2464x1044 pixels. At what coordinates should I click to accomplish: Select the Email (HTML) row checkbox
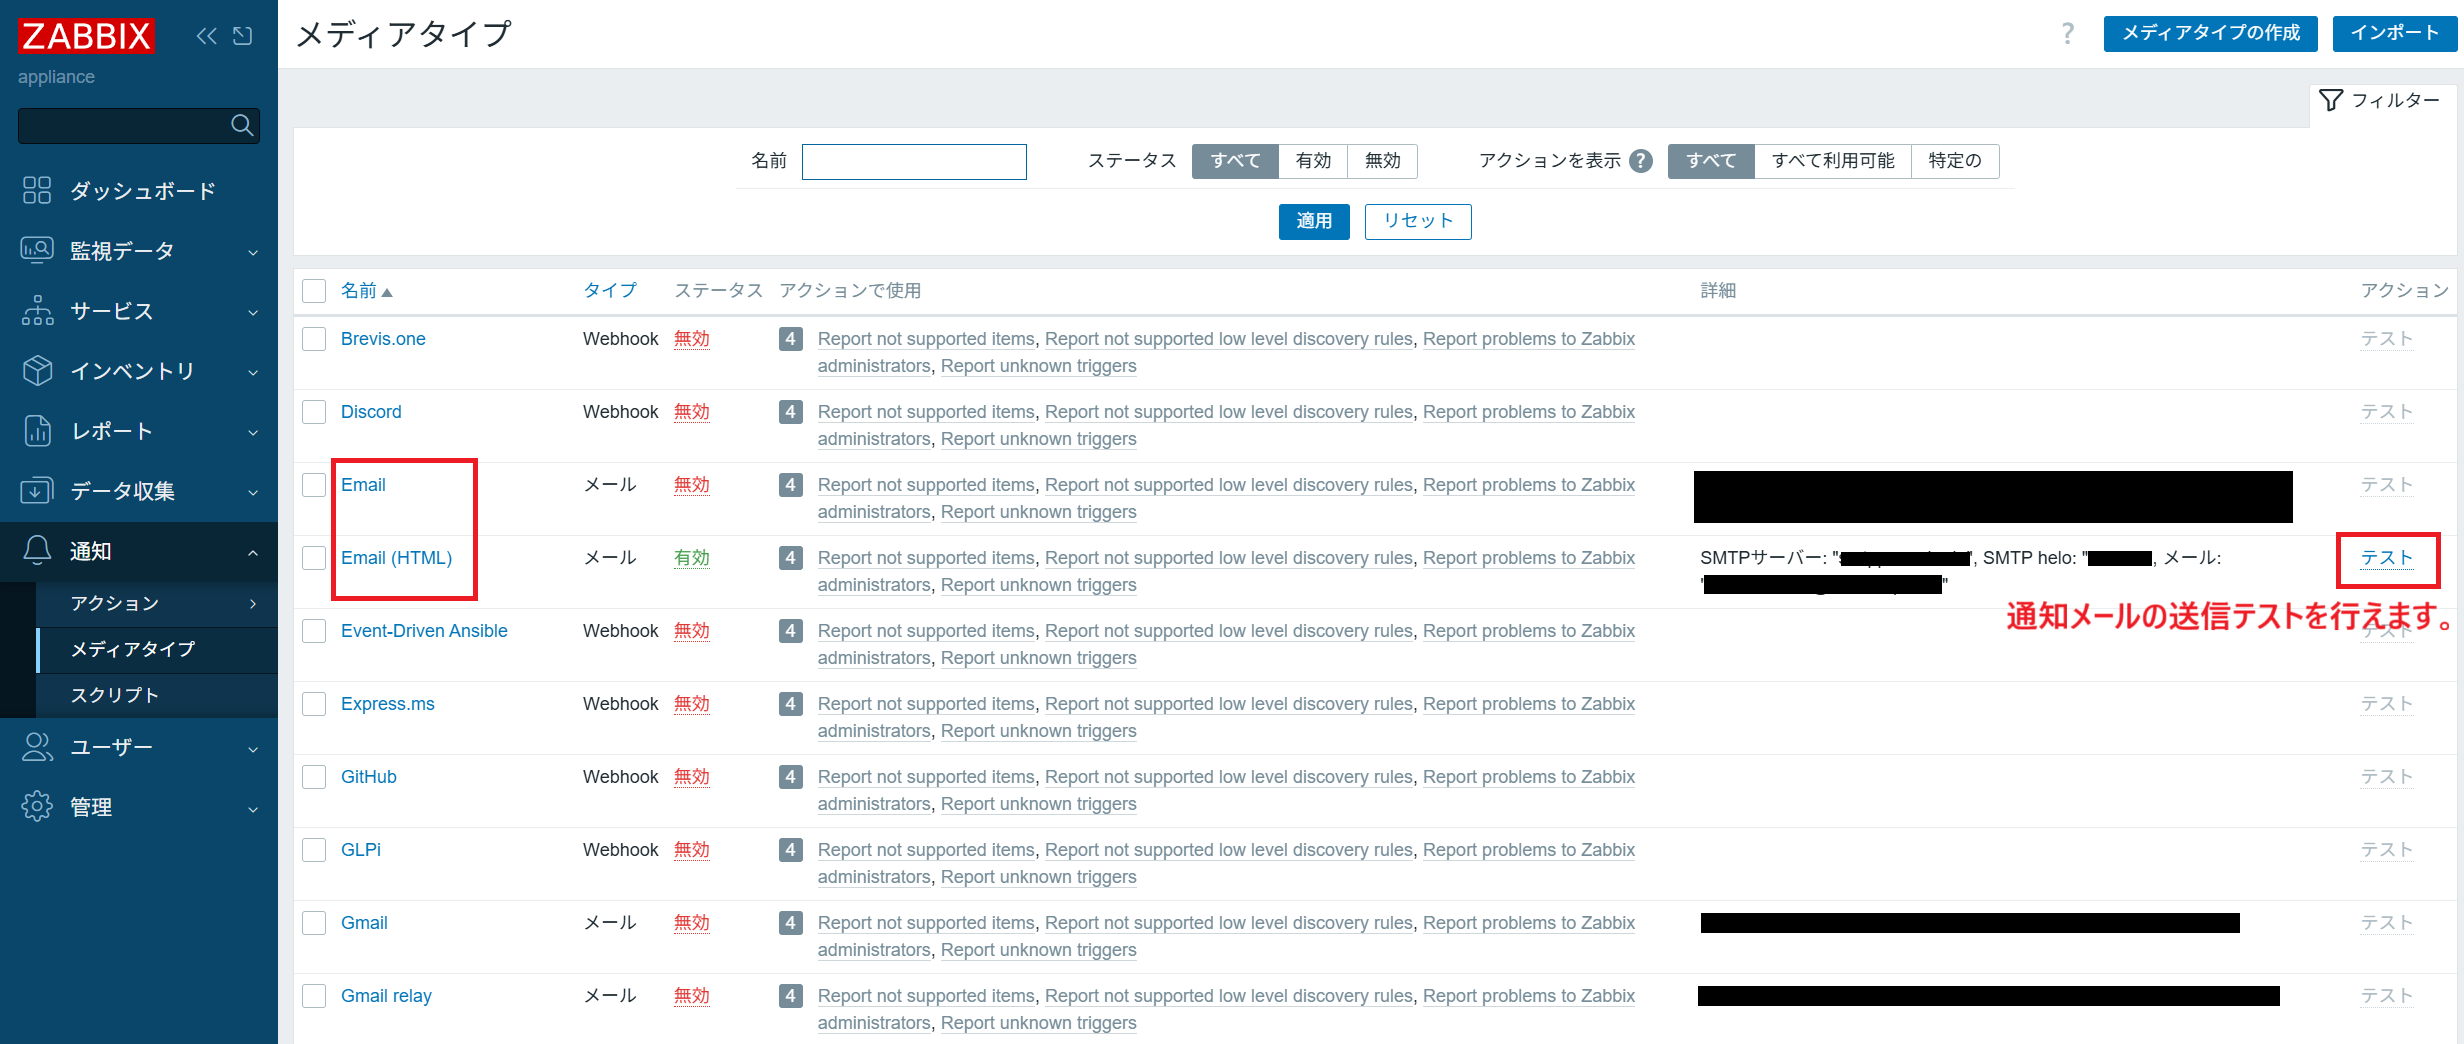314,558
